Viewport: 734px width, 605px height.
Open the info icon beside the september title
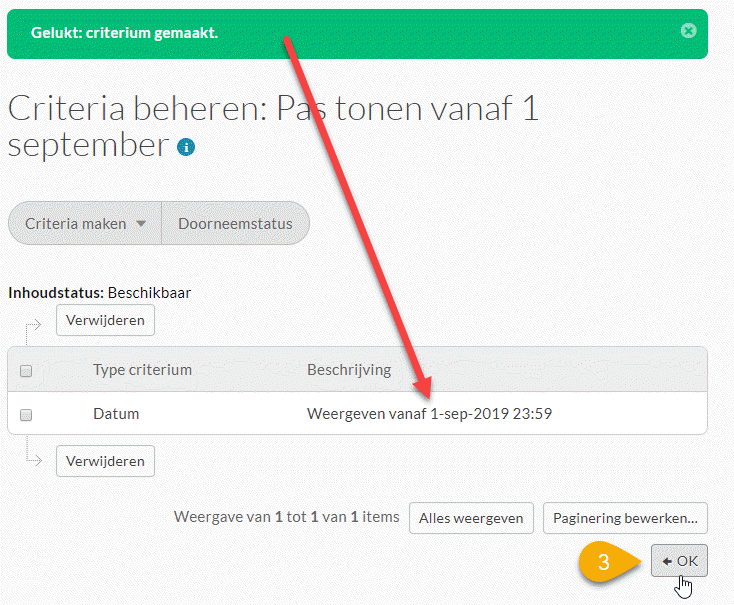(x=186, y=147)
